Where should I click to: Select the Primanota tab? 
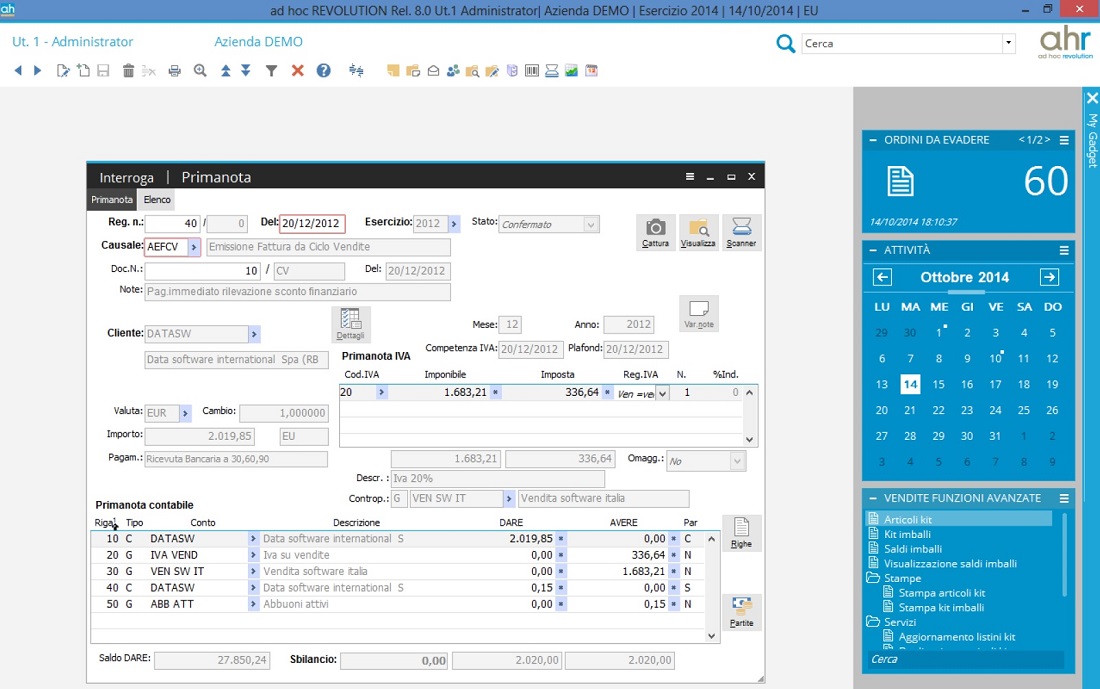(x=111, y=200)
